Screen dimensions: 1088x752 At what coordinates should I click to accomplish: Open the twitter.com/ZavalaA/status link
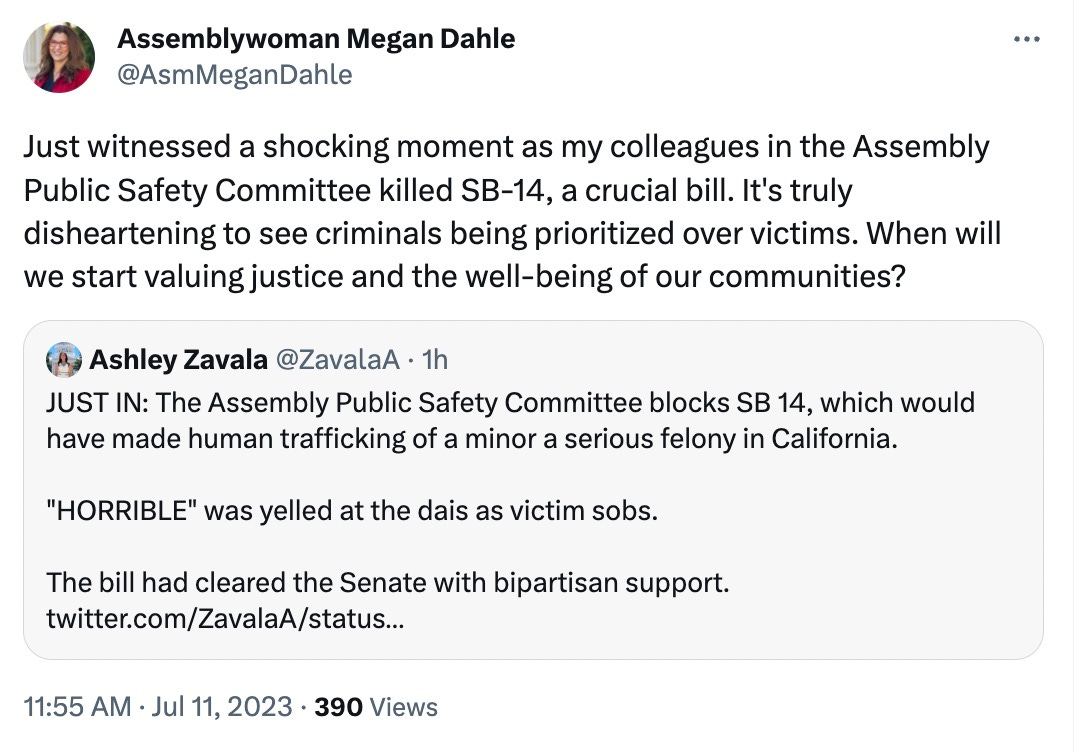[x=225, y=618]
